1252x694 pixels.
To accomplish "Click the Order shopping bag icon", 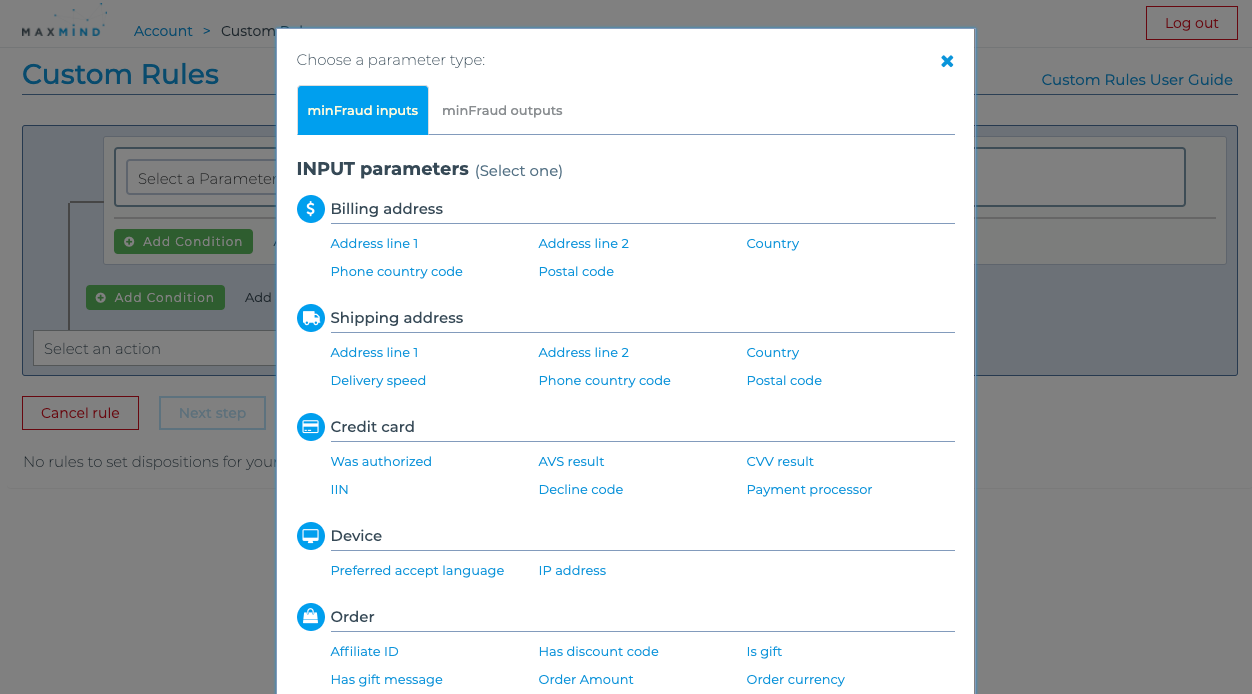I will point(311,617).
